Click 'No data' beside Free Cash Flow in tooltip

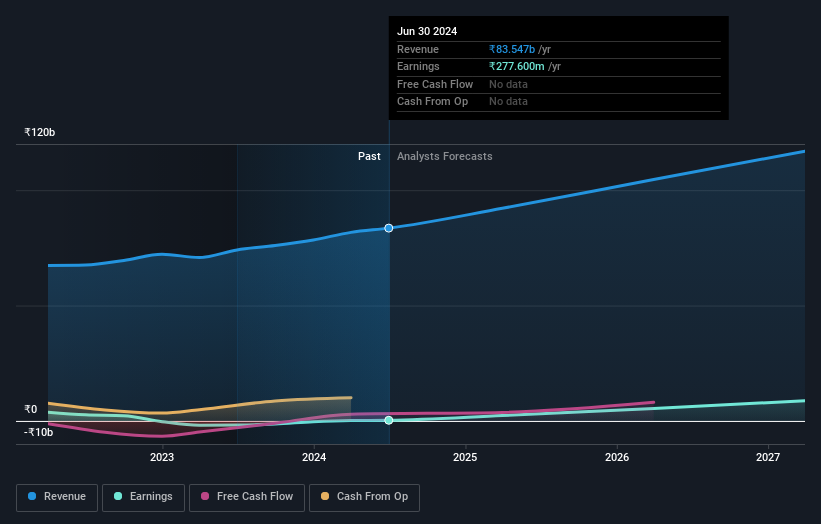pos(508,84)
